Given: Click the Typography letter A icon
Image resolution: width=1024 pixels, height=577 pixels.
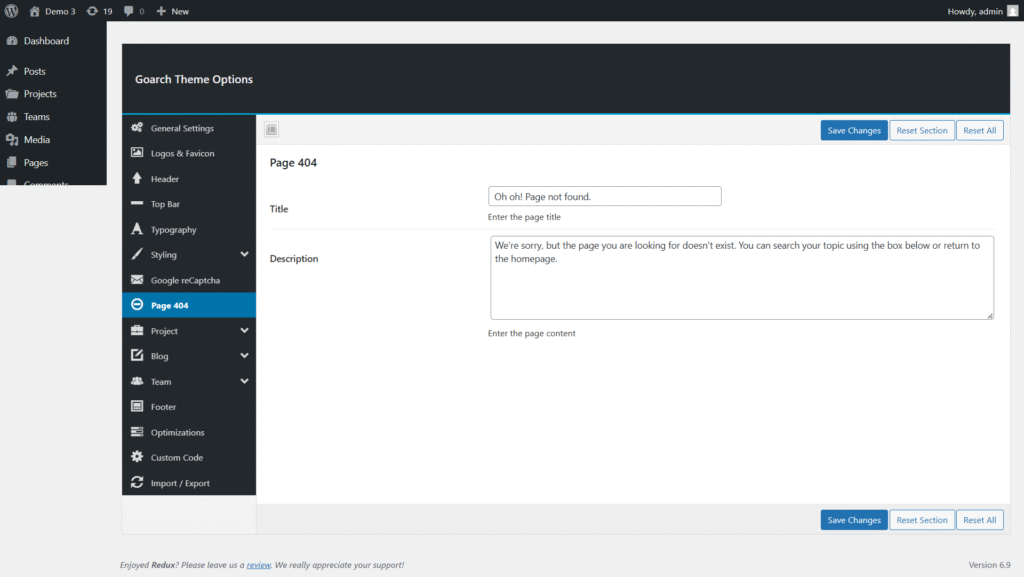Looking at the screenshot, I should [137, 229].
